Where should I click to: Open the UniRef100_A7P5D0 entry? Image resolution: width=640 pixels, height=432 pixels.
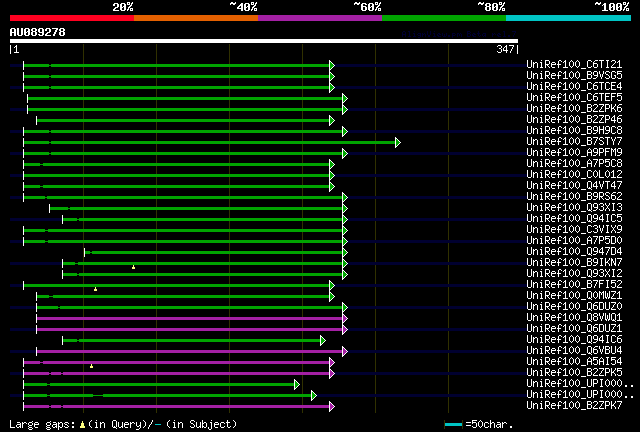point(574,240)
